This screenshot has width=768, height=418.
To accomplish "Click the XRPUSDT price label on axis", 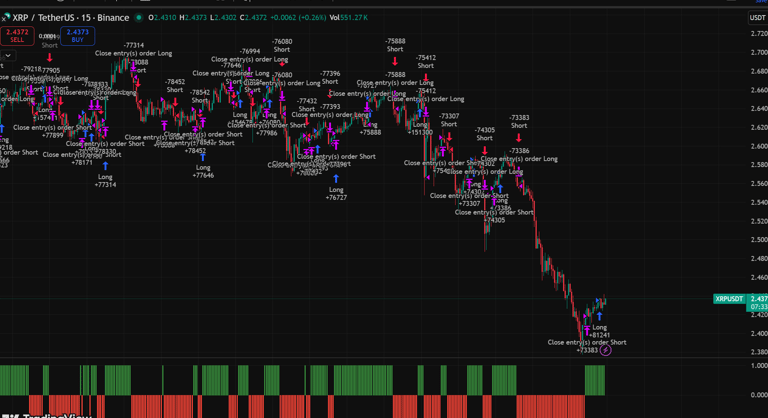I will (x=729, y=299).
